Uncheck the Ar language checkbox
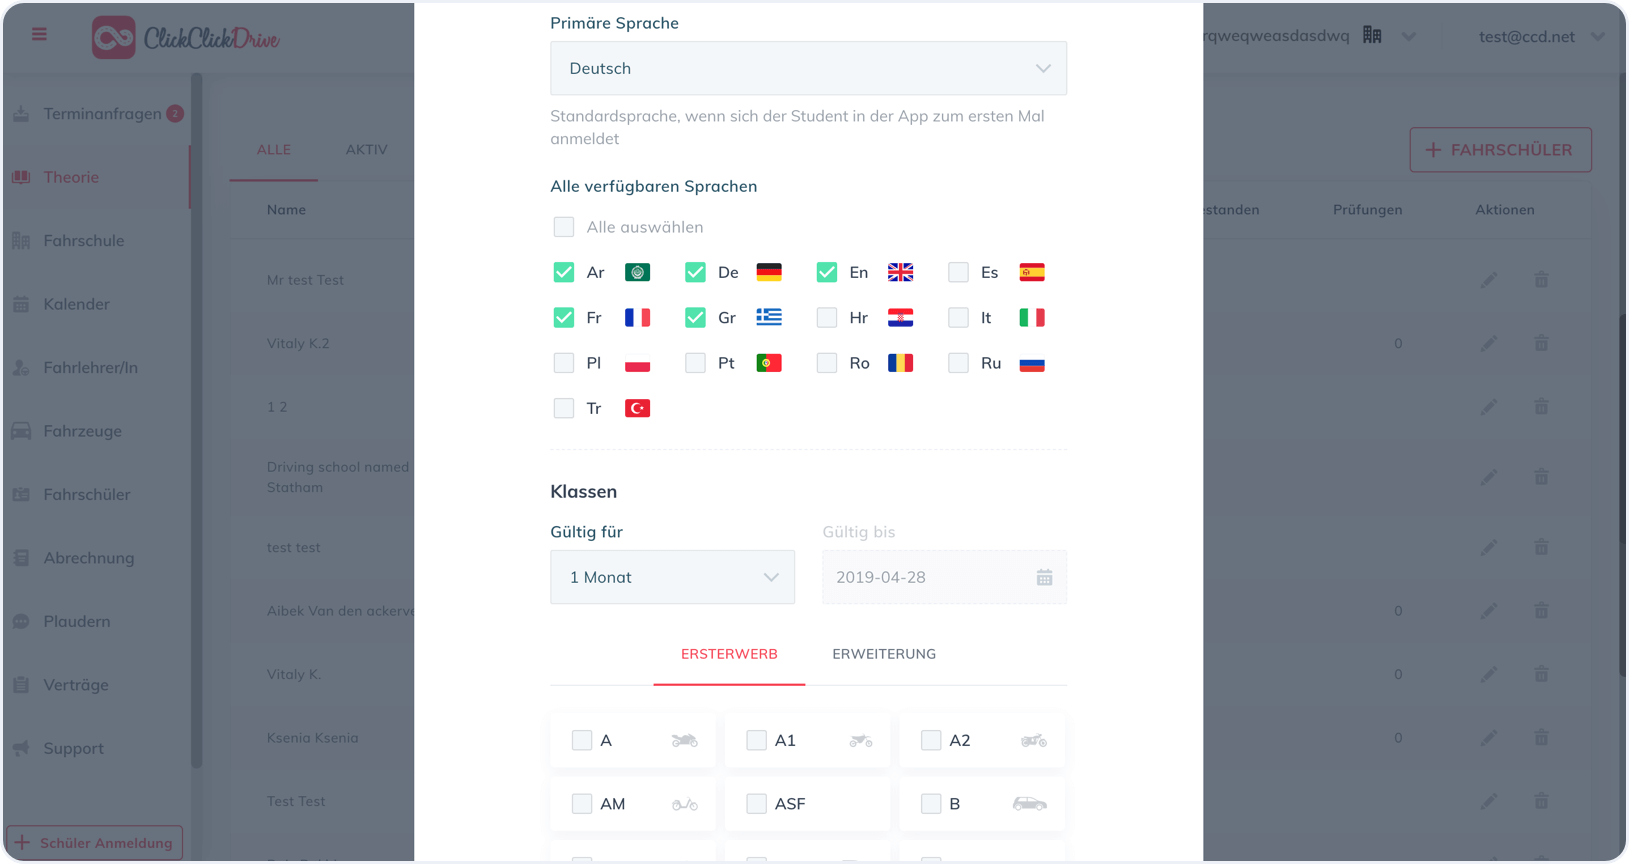The width and height of the screenshot is (1629, 864). [x=564, y=272]
